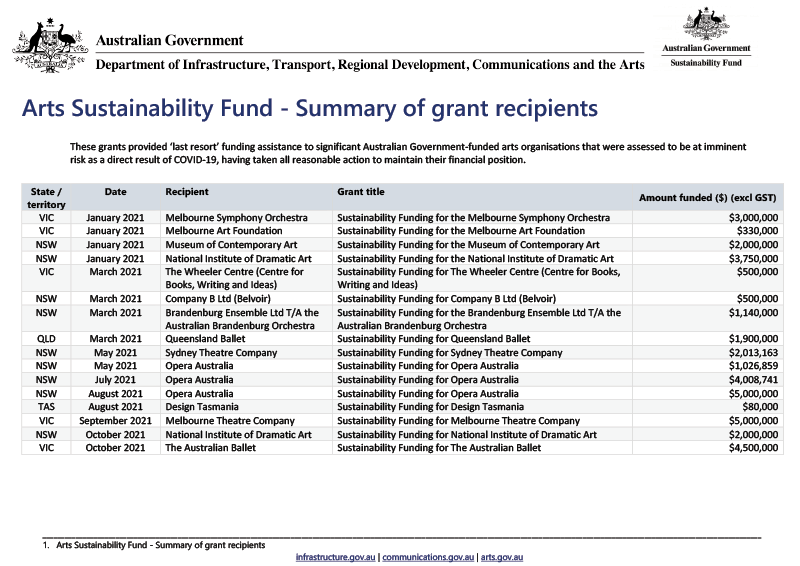The width and height of the screenshot is (800, 566).
Task: Select the 'State / territory' column header
Action: coord(46,196)
